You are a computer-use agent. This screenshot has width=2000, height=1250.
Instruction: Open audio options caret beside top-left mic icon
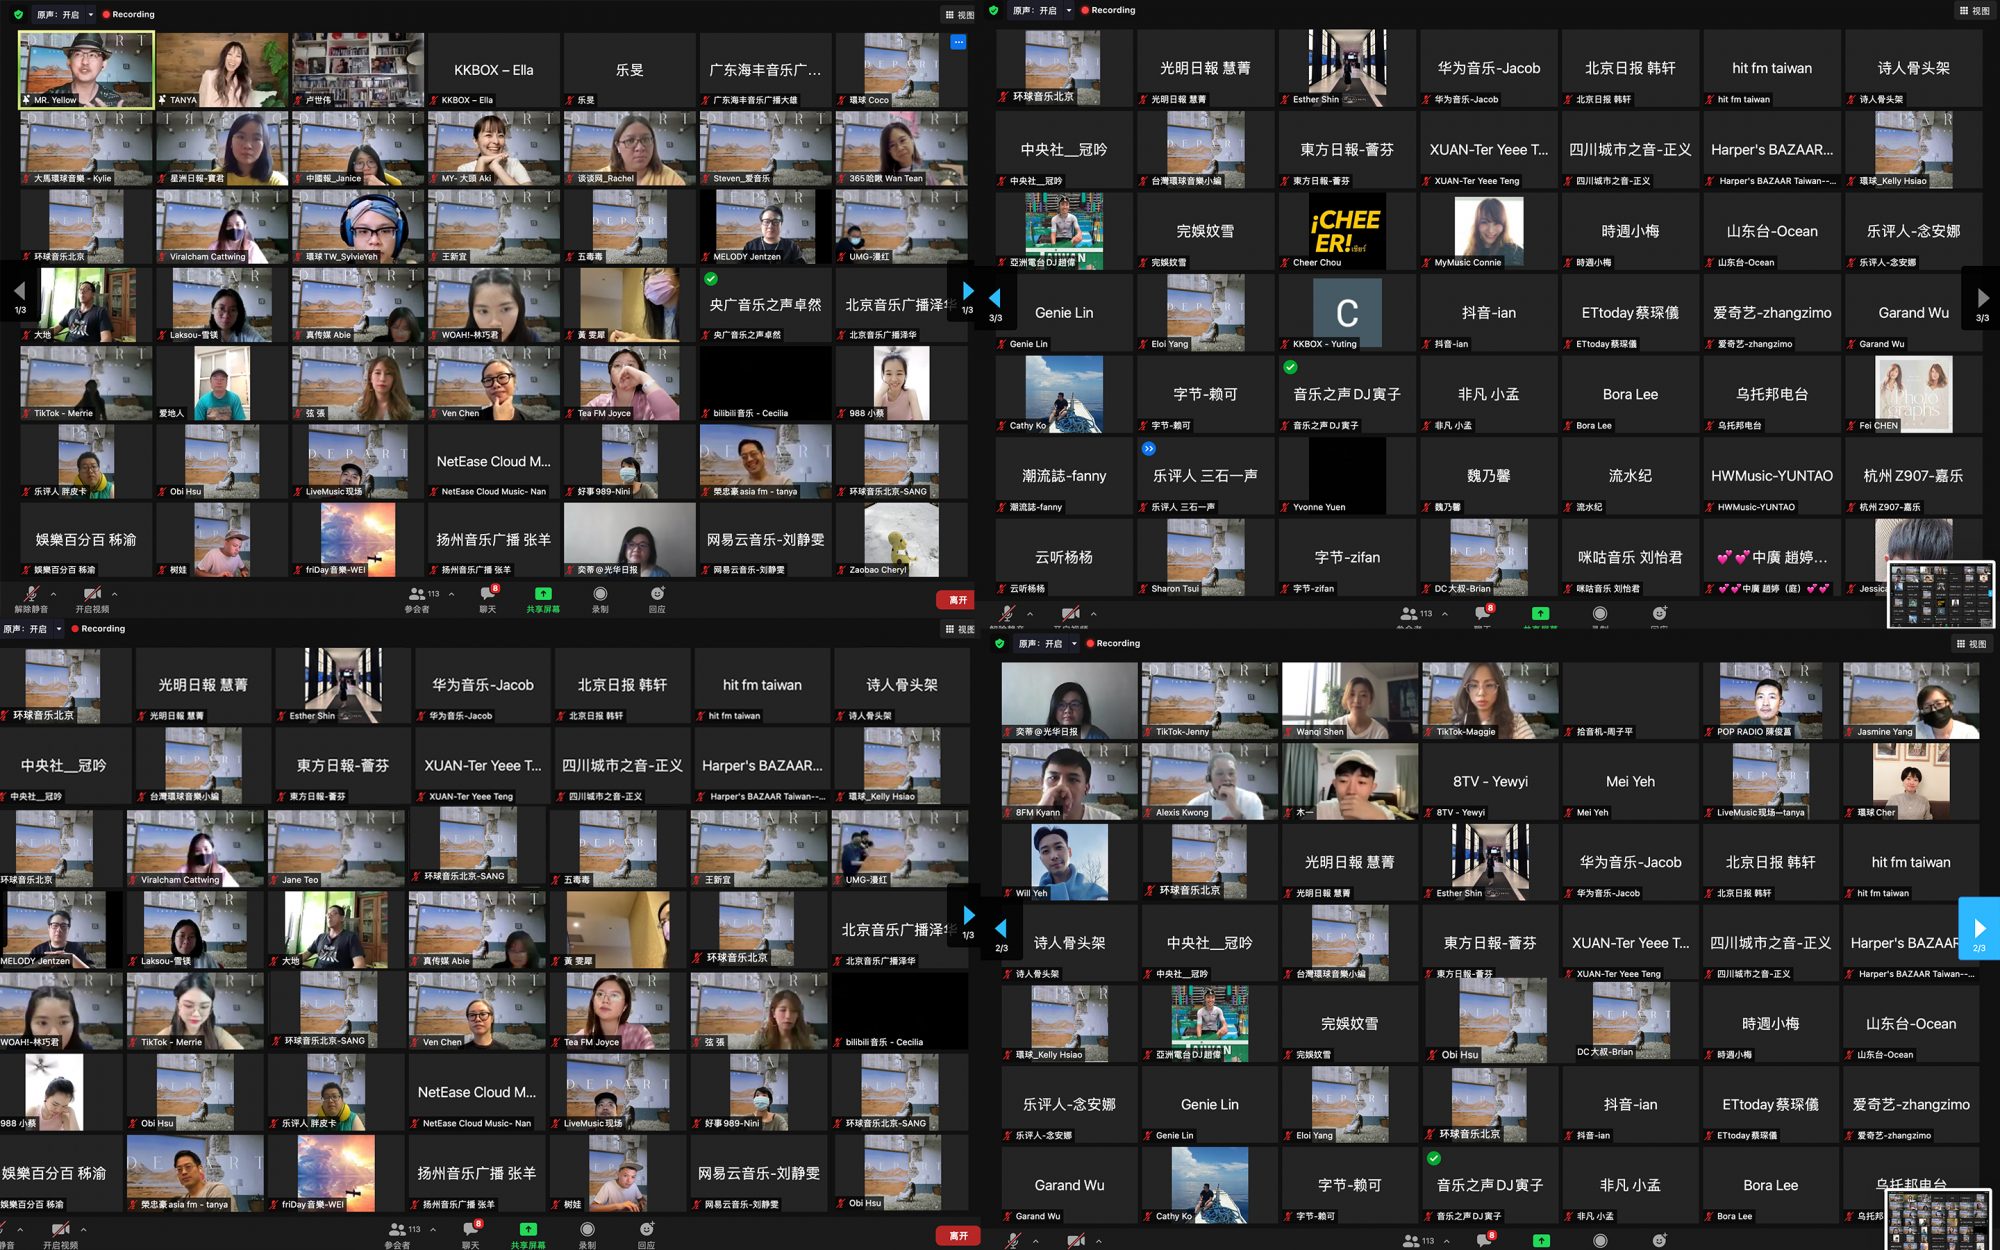[53, 594]
